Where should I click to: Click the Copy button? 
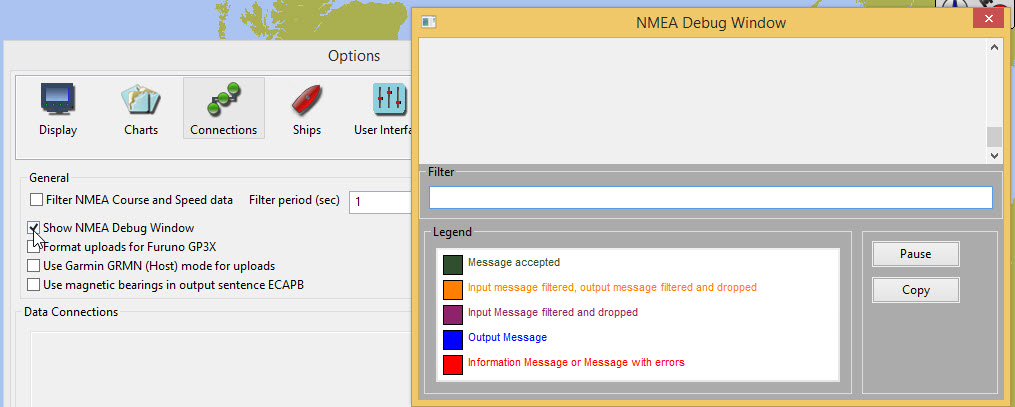[x=915, y=290]
